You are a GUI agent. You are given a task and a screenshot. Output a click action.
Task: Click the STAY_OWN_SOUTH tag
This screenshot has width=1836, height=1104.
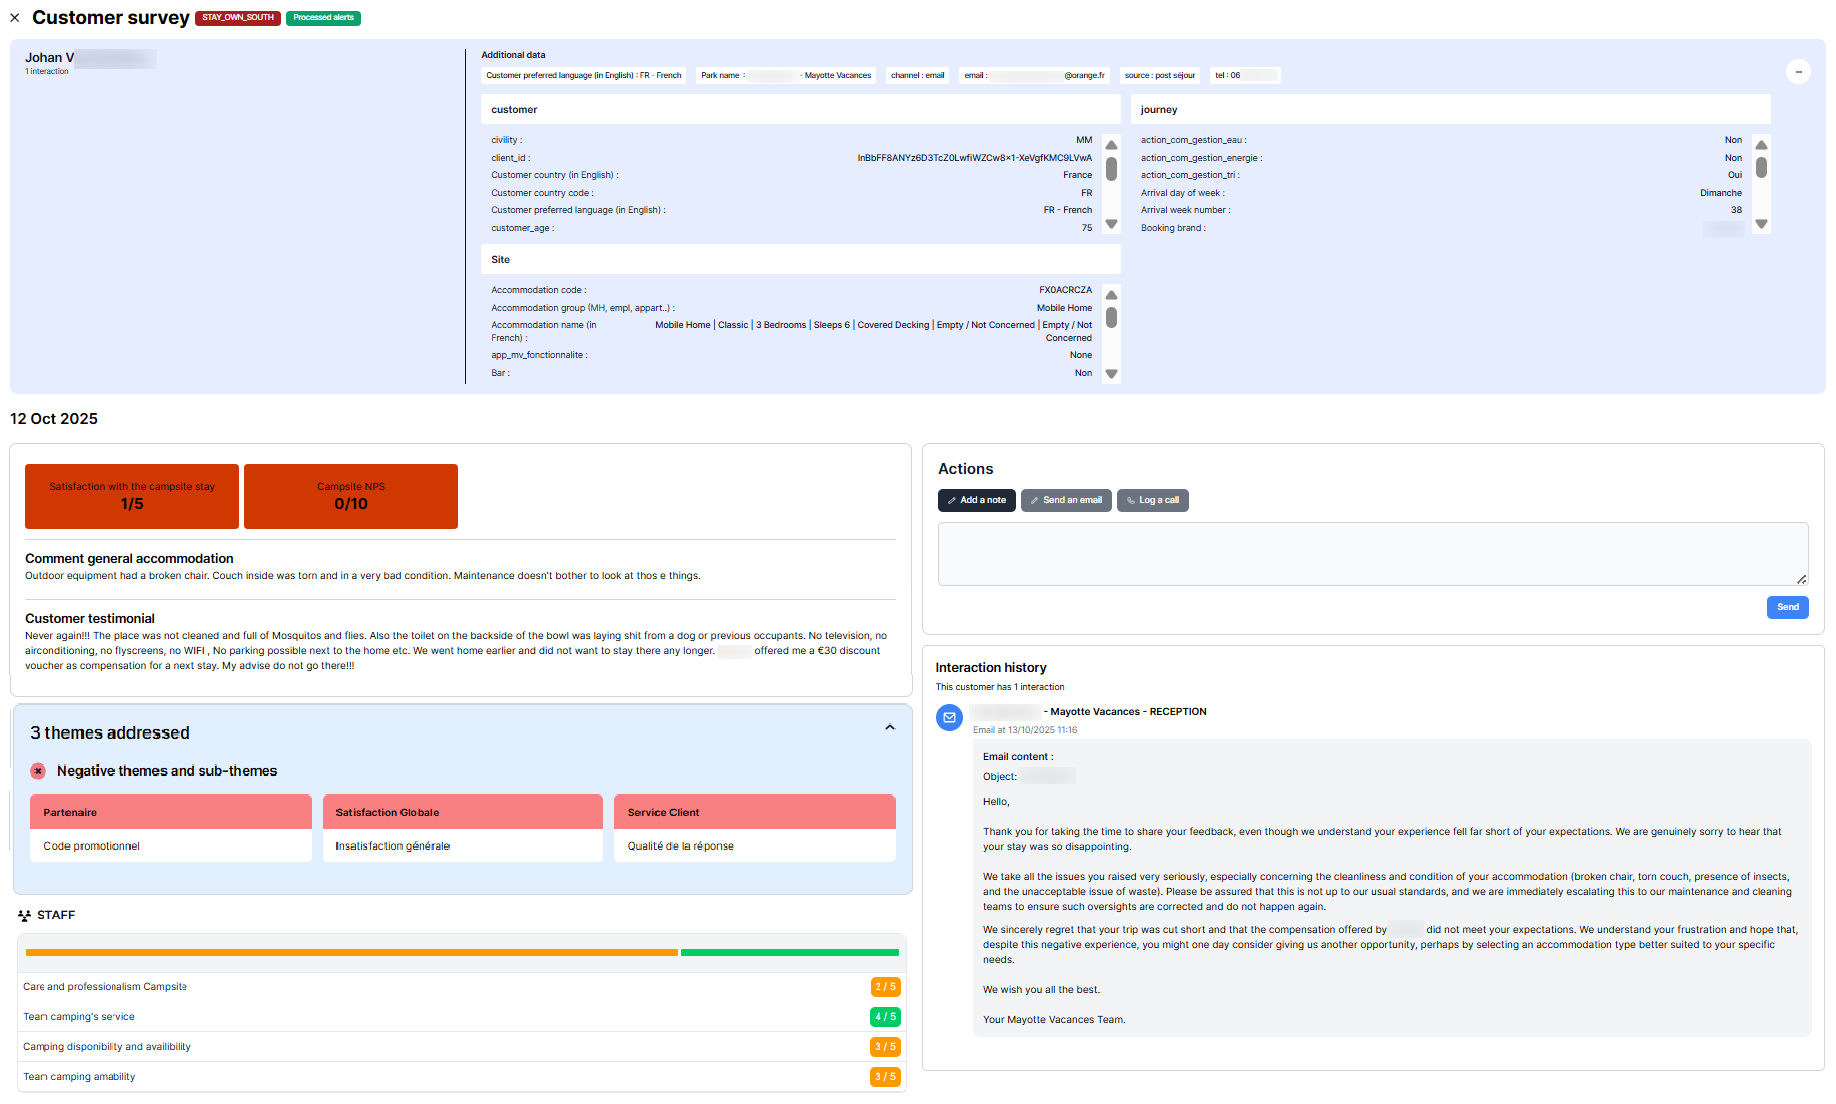238,18
